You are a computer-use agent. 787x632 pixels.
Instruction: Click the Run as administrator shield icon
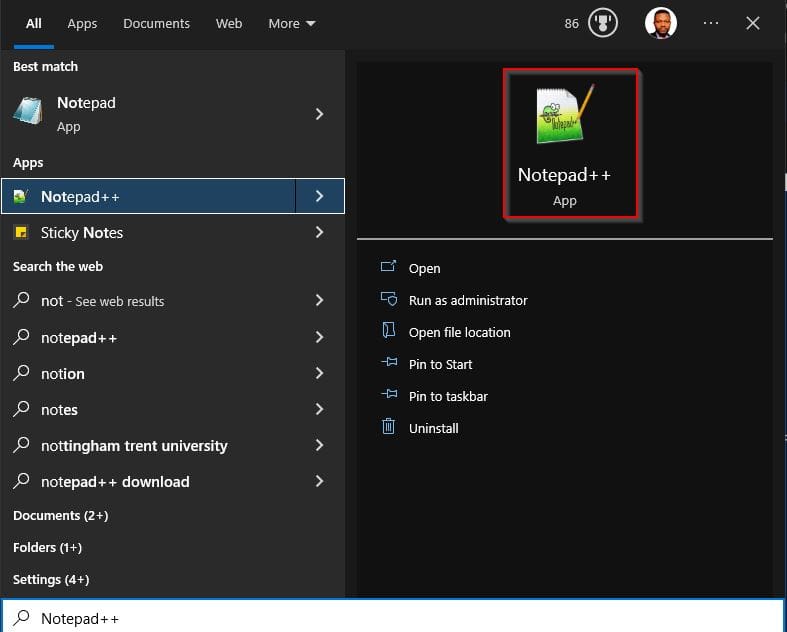pyautogui.click(x=388, y=299)
